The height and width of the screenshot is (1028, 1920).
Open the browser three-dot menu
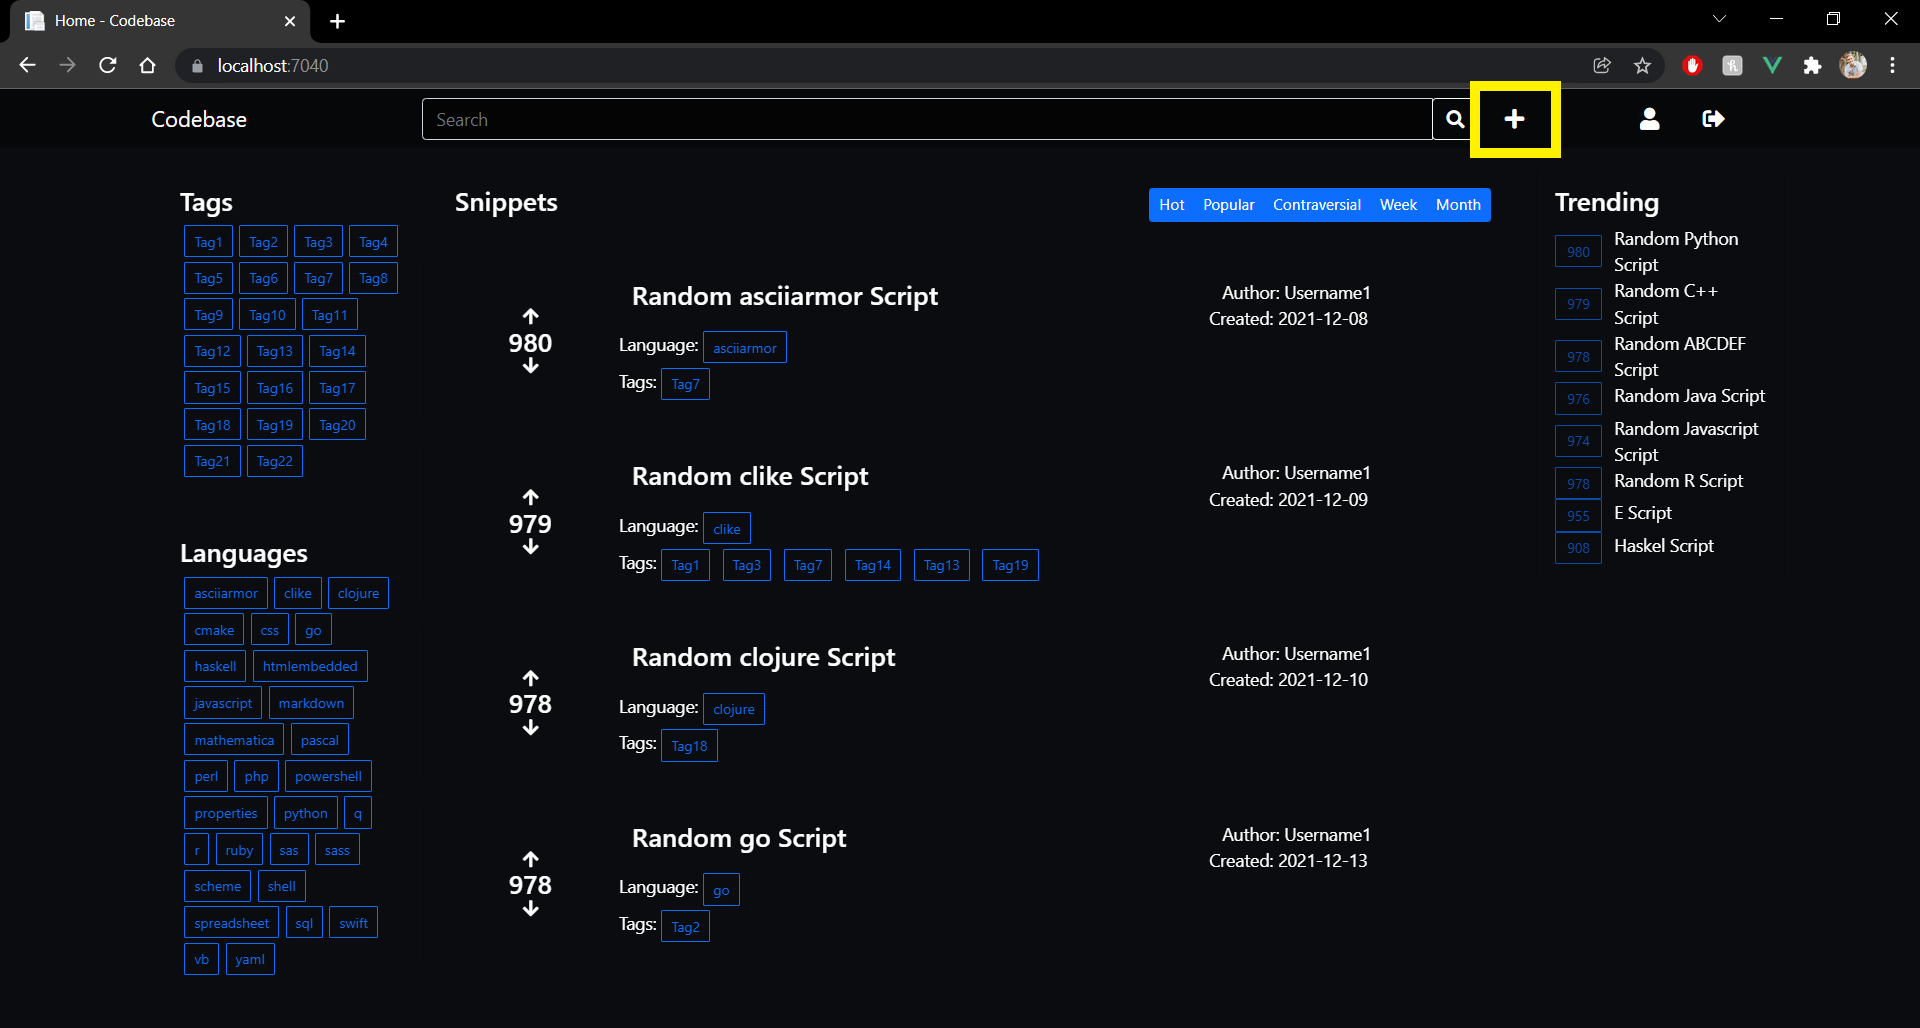coord(1892,66)
